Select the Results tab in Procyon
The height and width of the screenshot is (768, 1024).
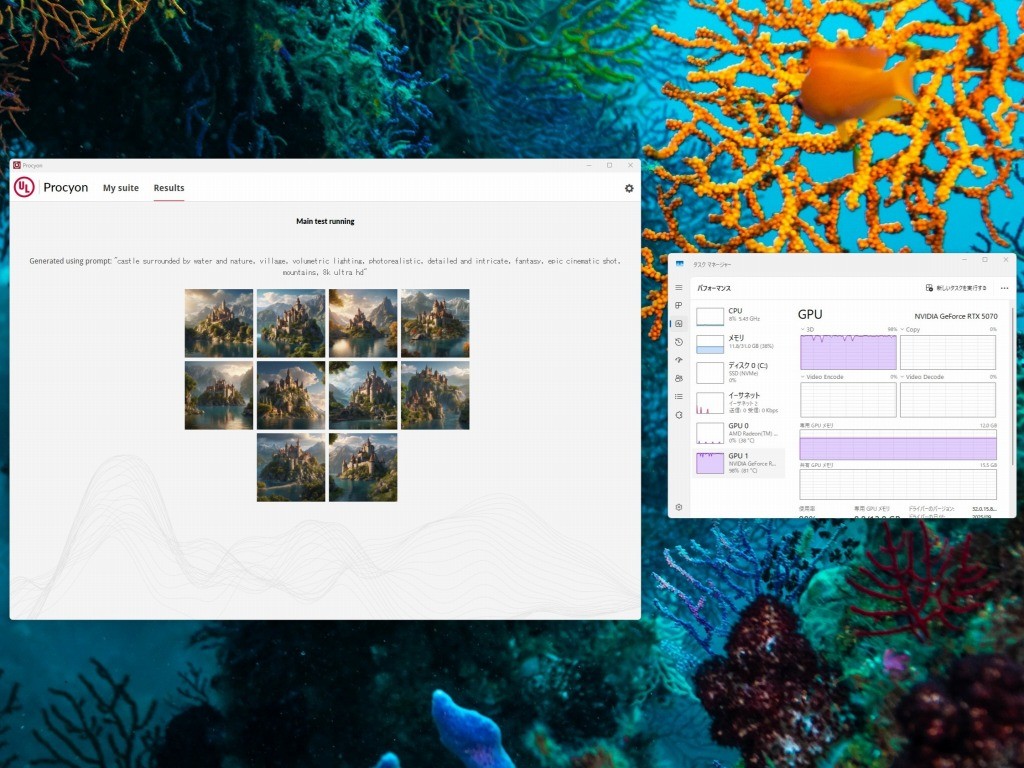[x=169, y=188]
